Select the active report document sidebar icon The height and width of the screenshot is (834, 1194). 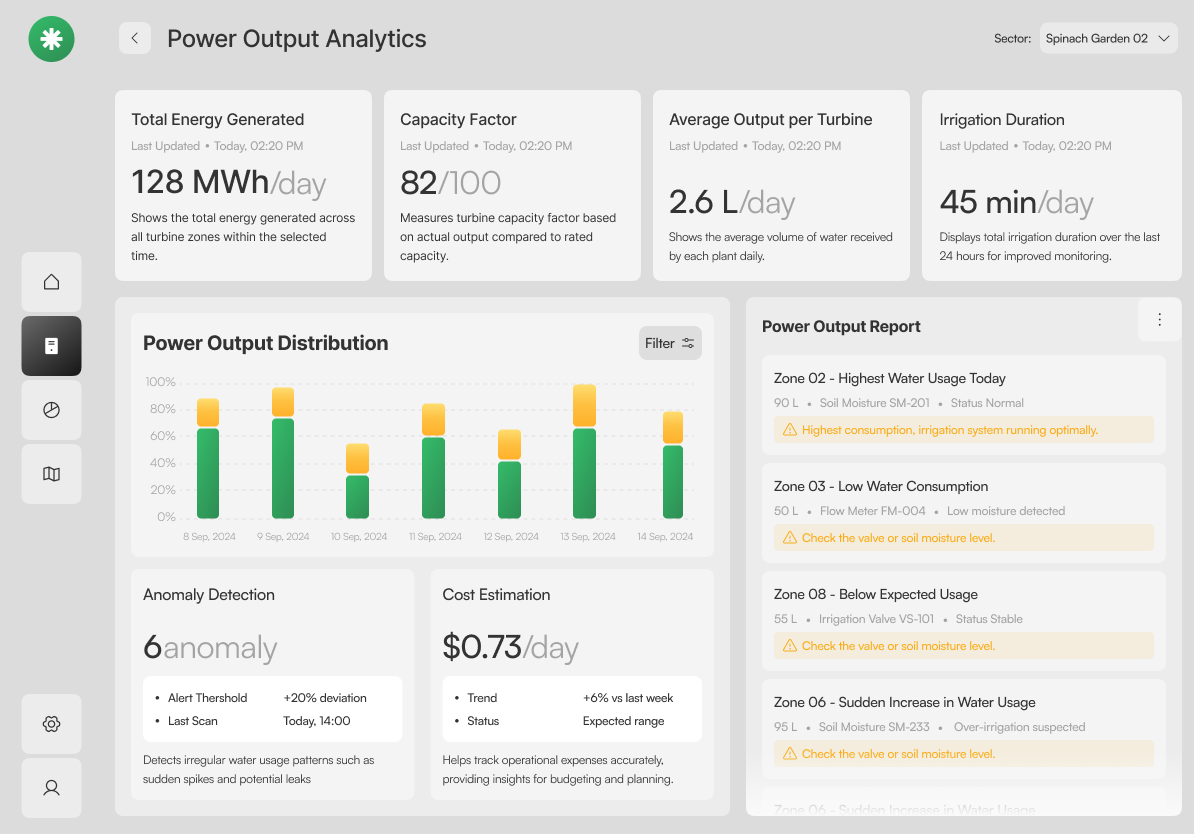(51, 346)
